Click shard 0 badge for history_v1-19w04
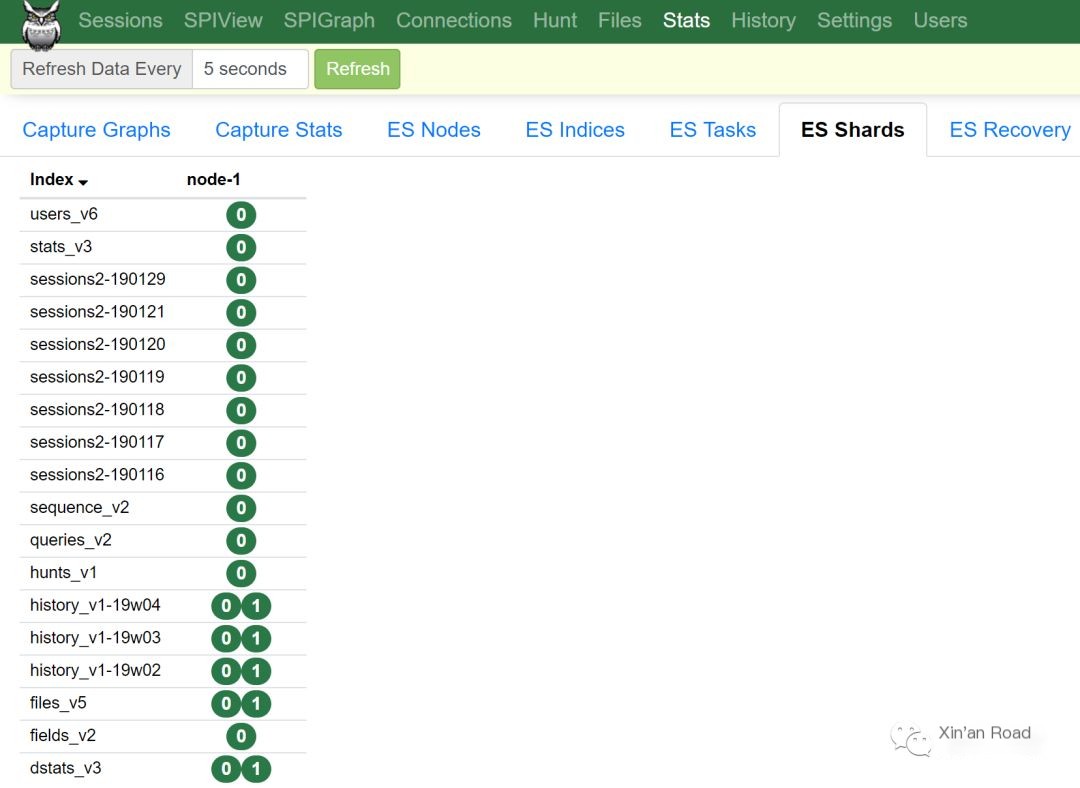 [226, 606]
